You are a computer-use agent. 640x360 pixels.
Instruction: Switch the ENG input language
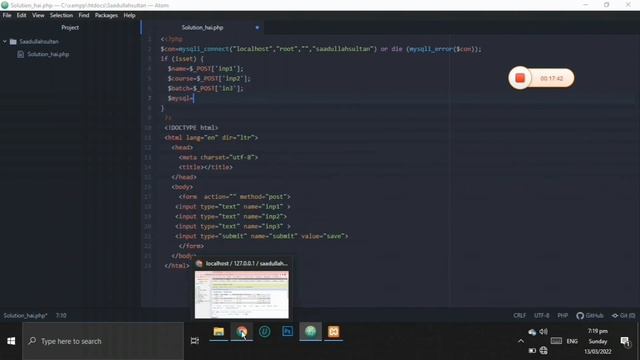click(x=572, y=341)
